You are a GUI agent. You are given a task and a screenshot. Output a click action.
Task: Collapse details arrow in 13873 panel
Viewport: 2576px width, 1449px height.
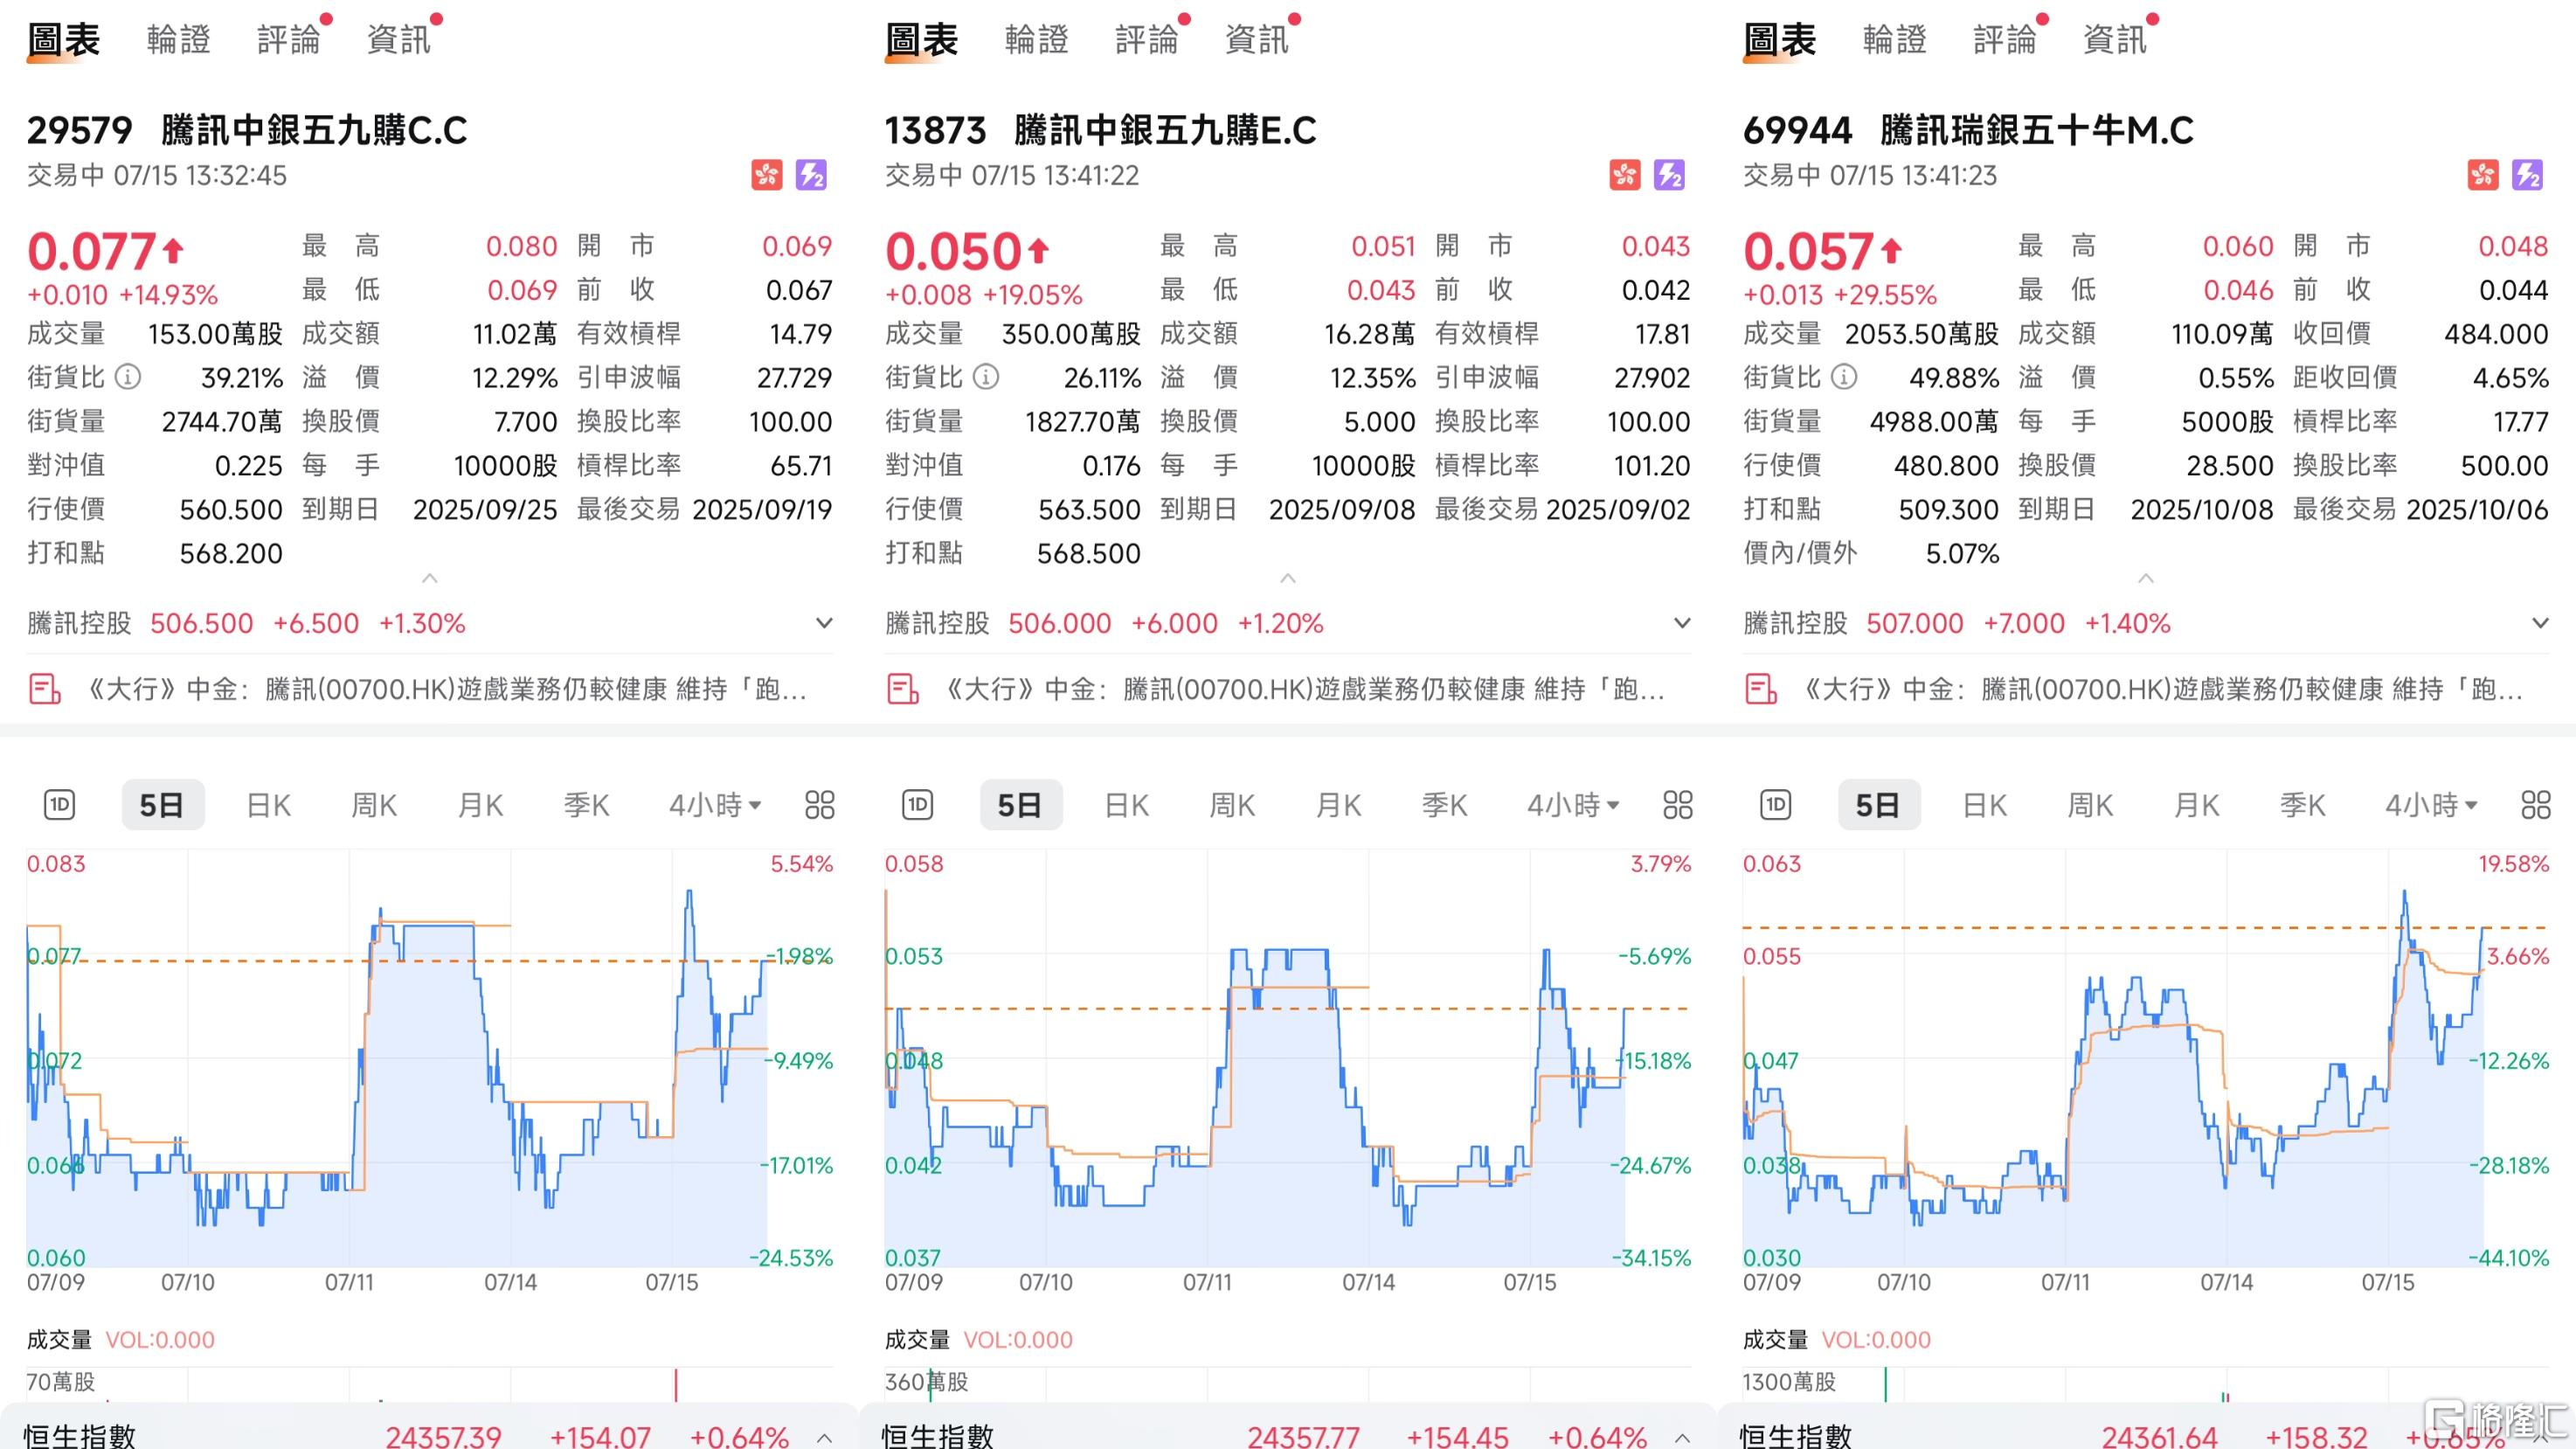pos(1288,578)
